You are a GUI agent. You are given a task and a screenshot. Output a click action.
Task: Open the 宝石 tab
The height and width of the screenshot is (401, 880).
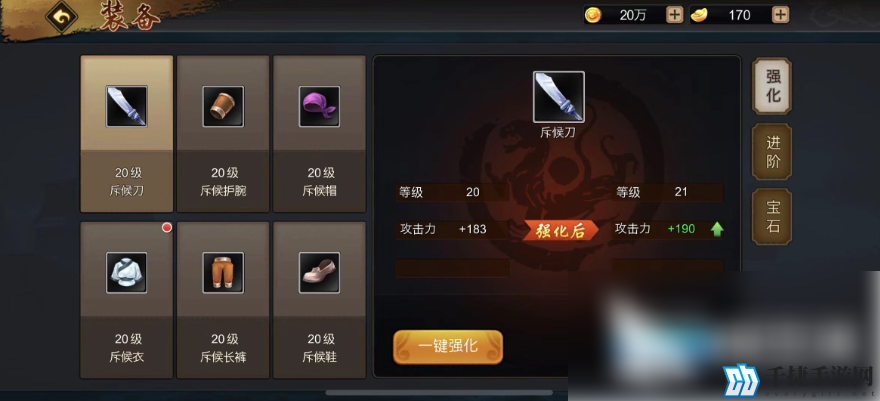point(772,217)
